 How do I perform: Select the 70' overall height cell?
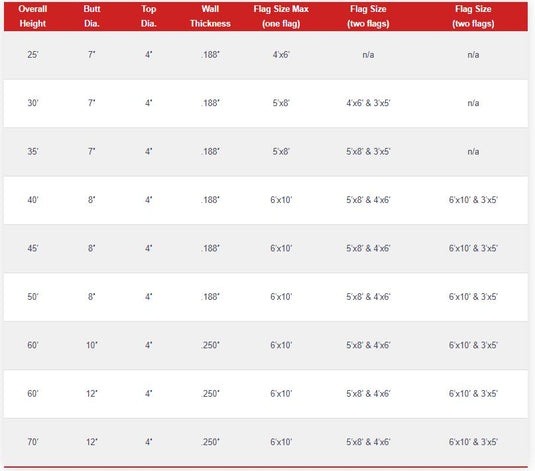click(33, 442)
